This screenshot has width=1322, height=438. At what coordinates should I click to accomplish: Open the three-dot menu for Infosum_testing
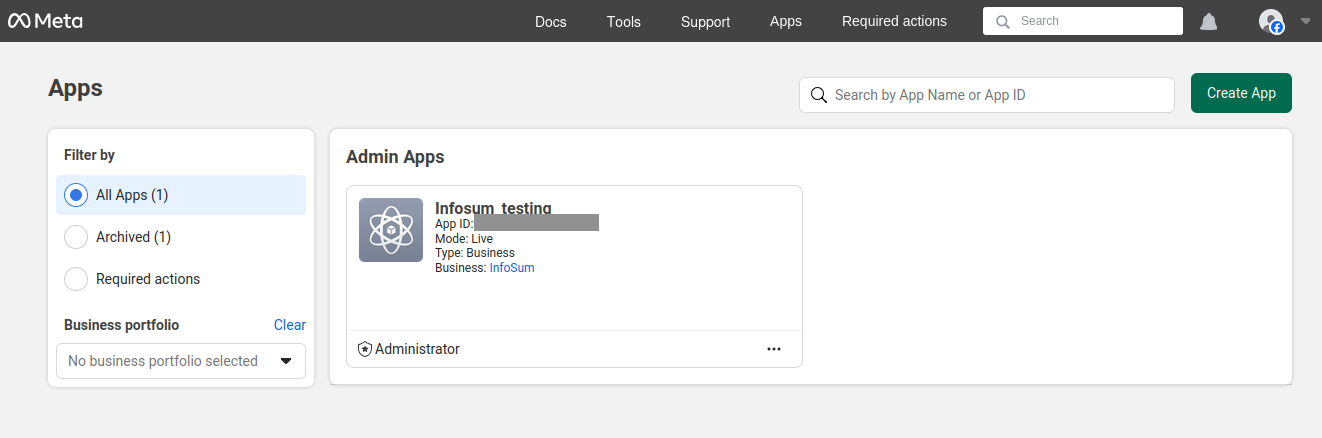tap(774, 349)
